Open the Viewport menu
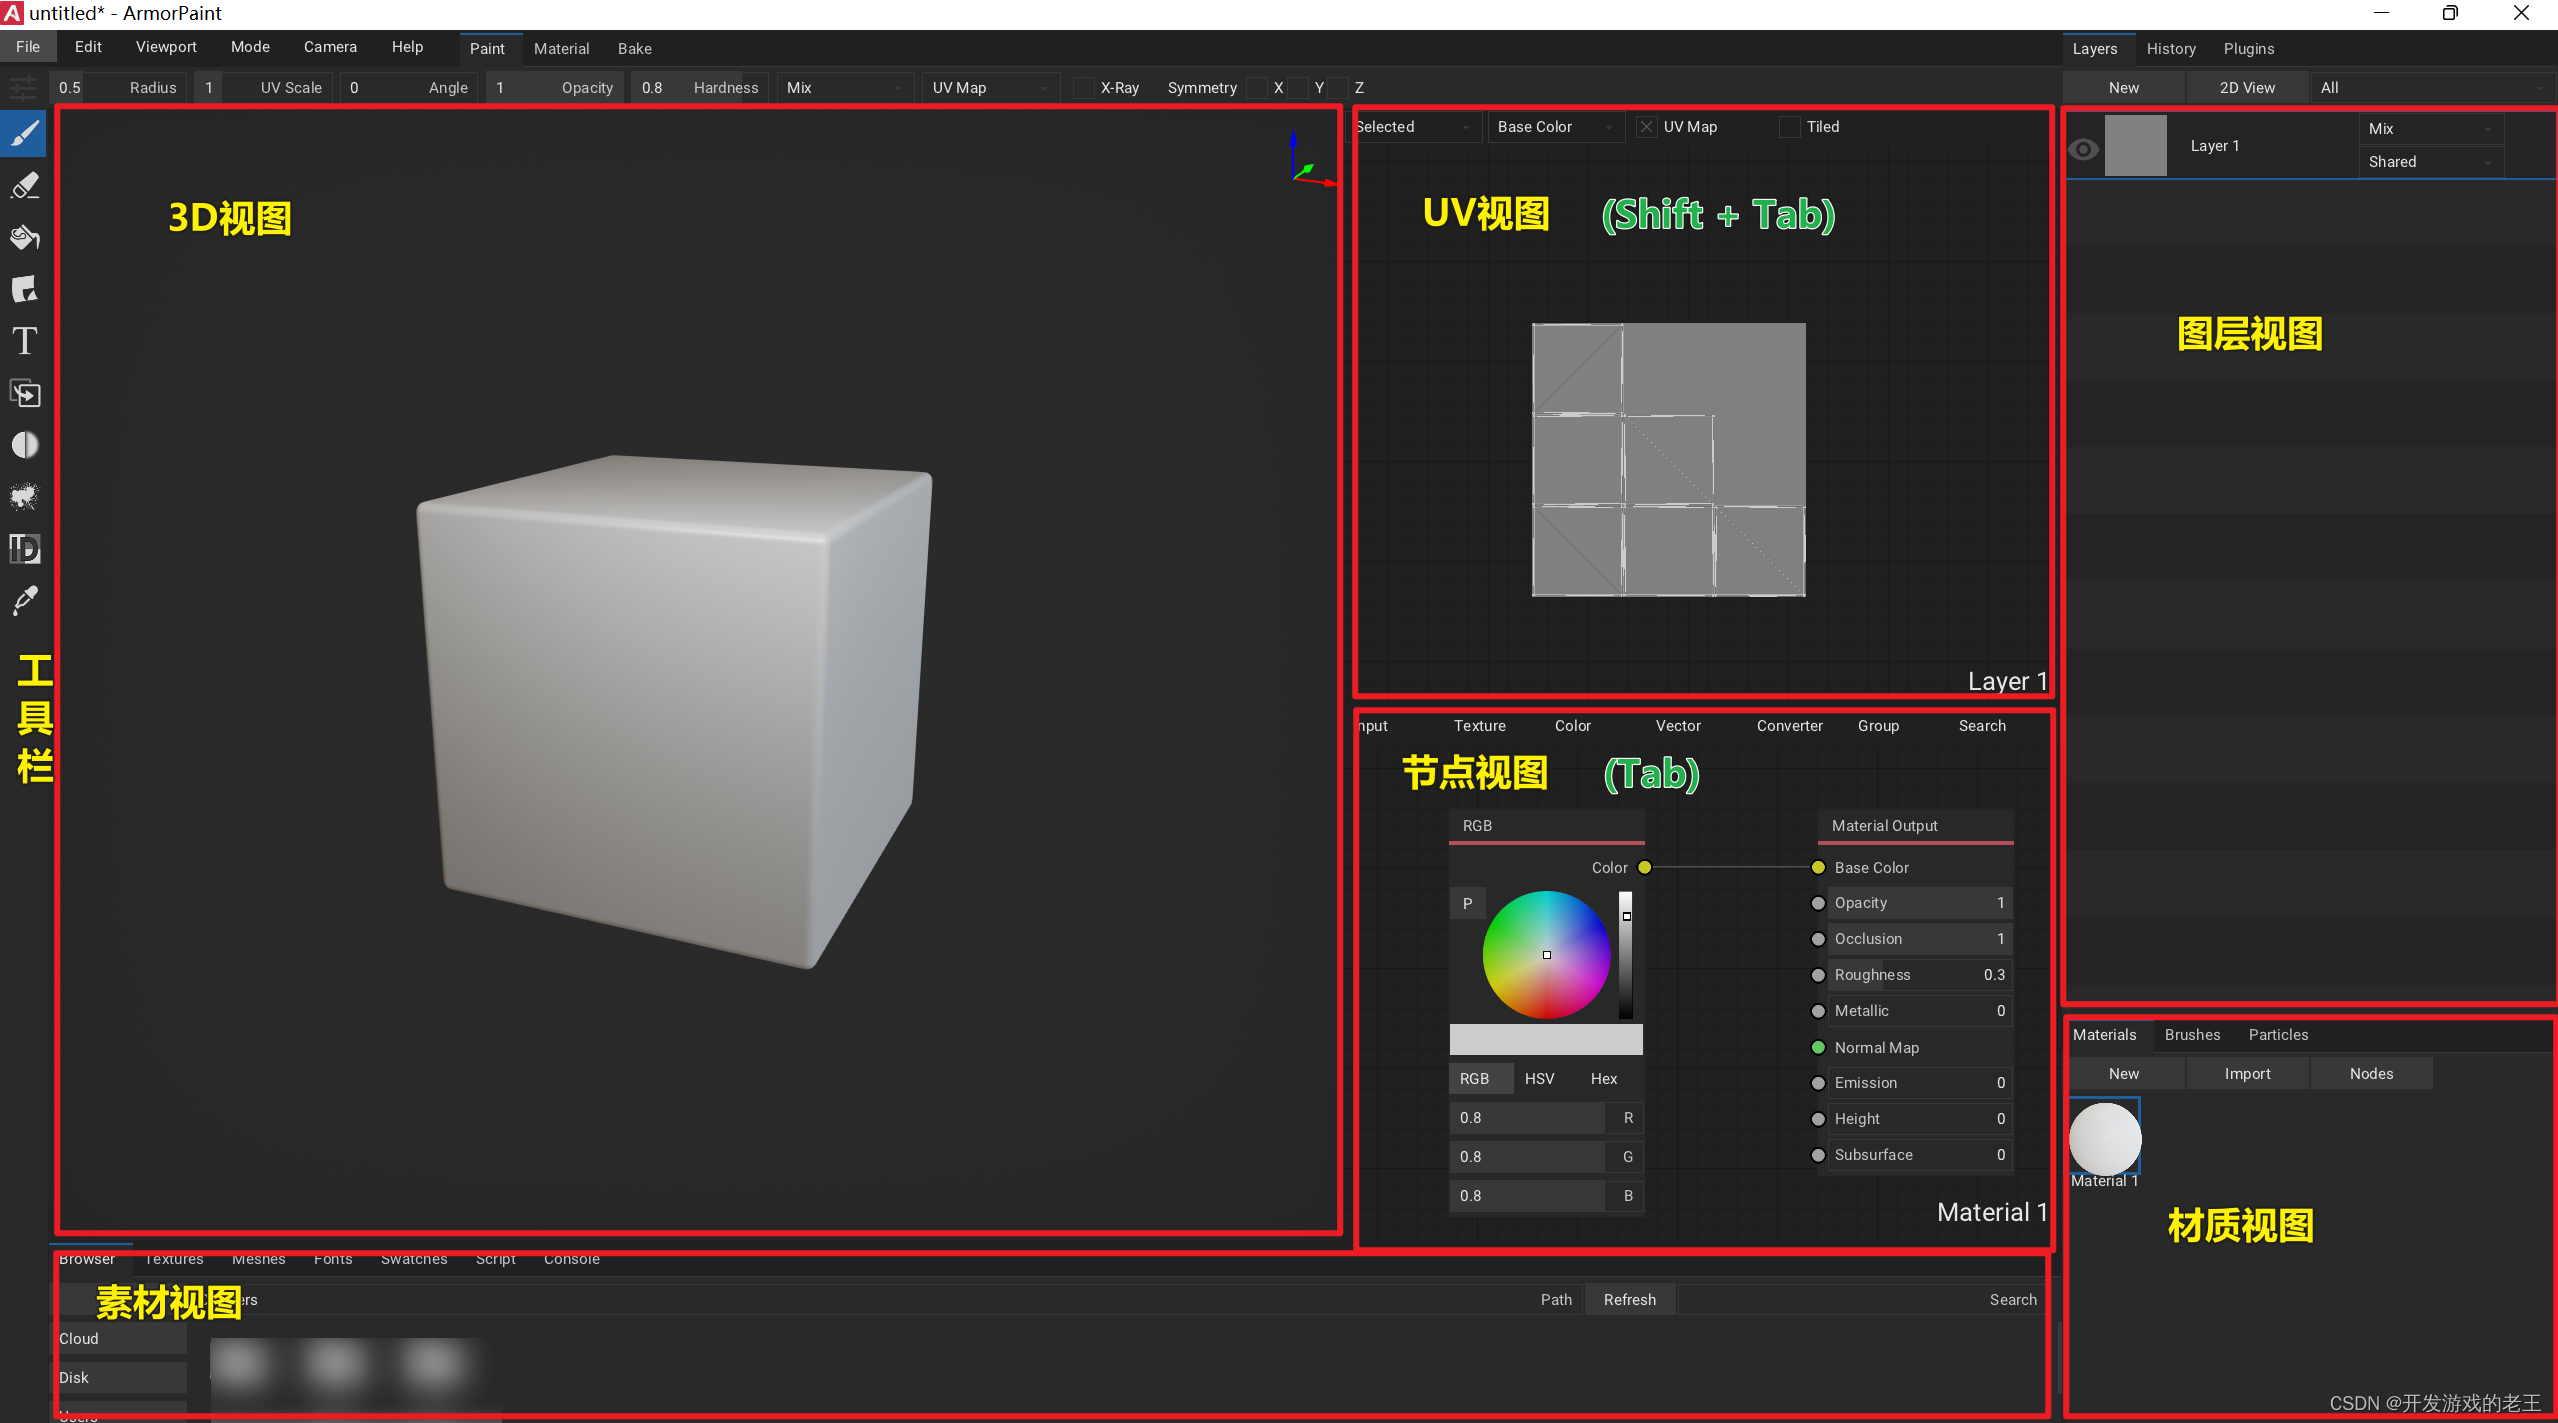This screenshot has height=1423, width=2558. coord(166,47)
